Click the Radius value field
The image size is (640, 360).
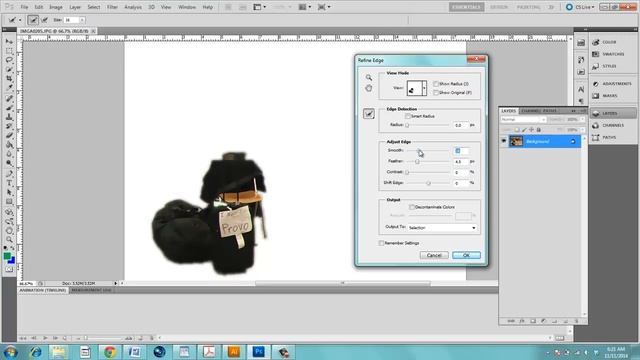pos(461,125)
